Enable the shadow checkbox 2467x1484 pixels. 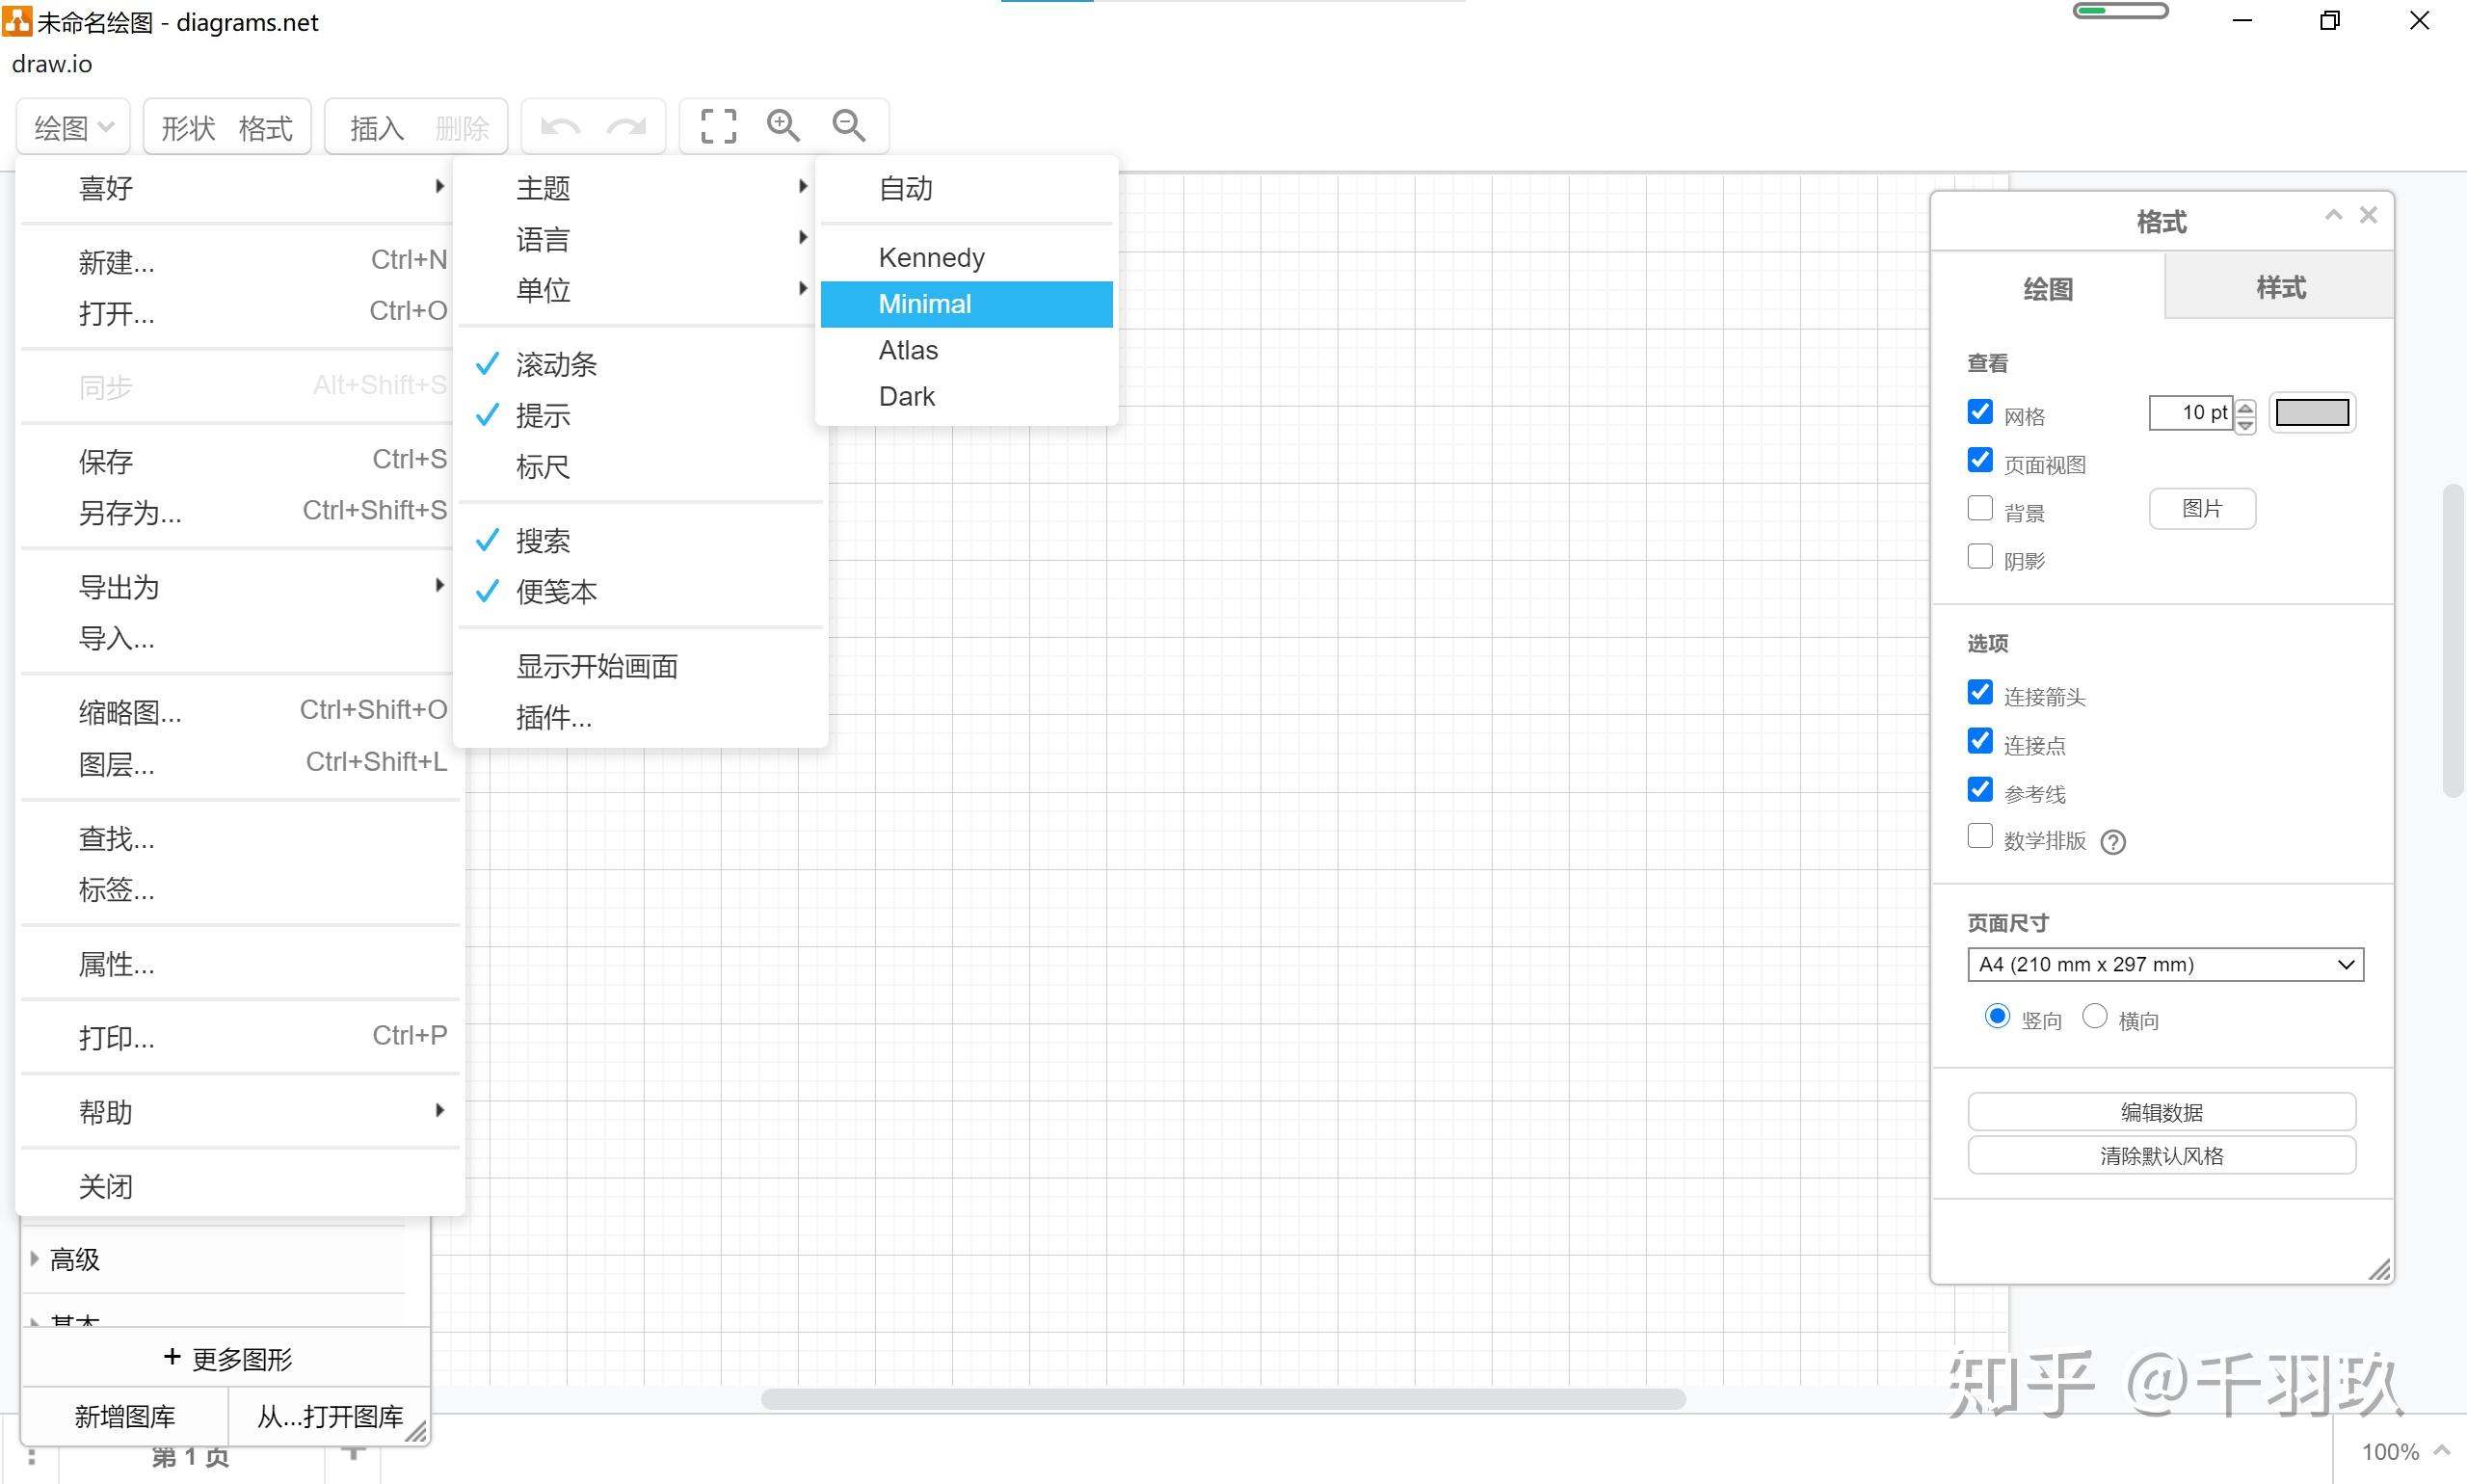1980,557
